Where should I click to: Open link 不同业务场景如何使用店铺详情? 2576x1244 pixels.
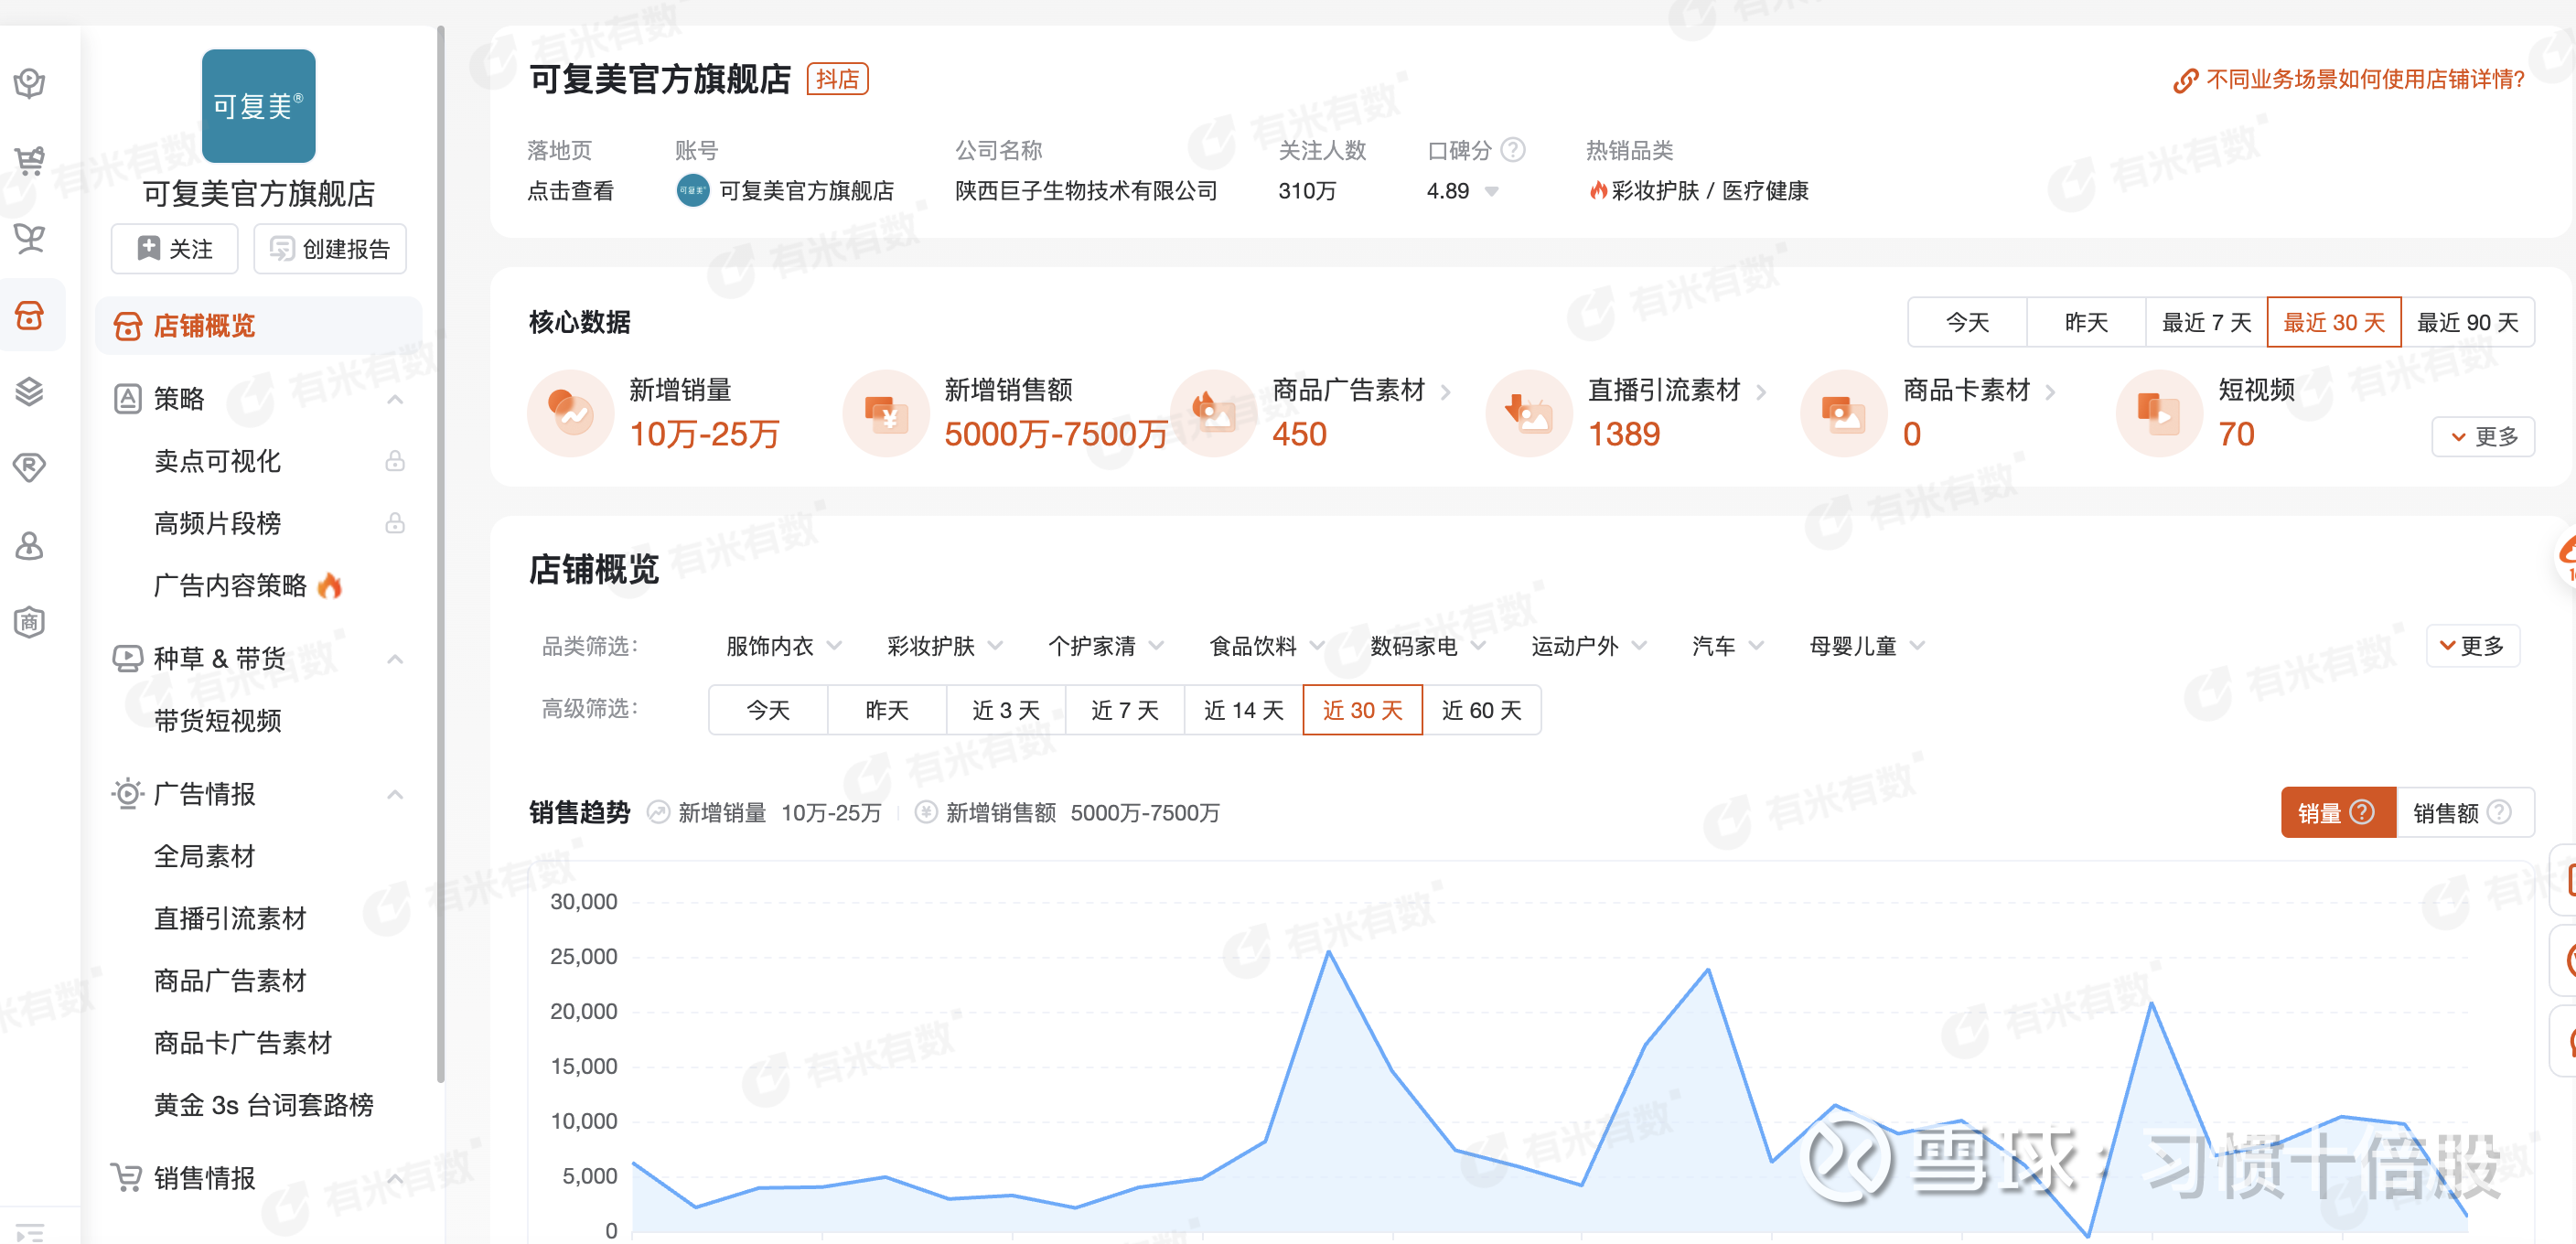[x=2364, y=79]
